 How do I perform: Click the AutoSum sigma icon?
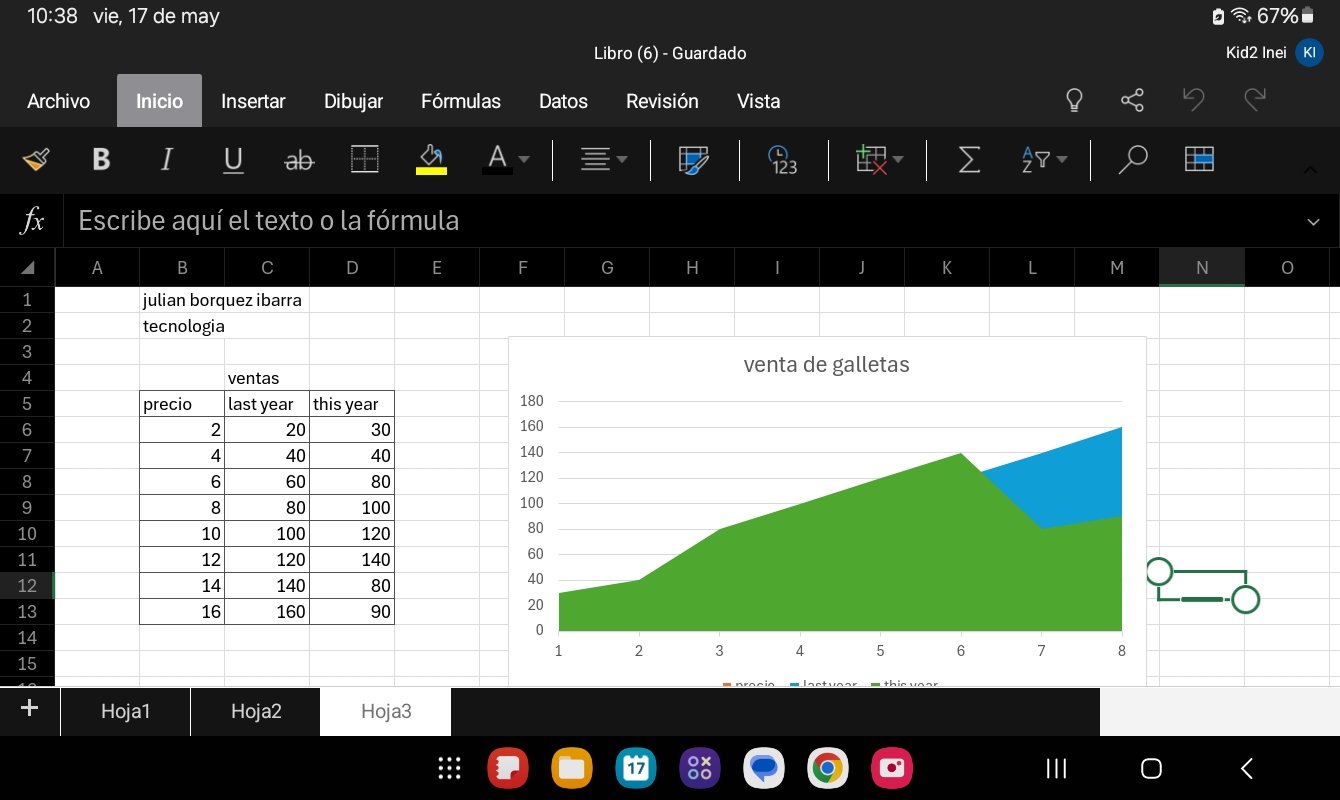[x=969, y=160]
